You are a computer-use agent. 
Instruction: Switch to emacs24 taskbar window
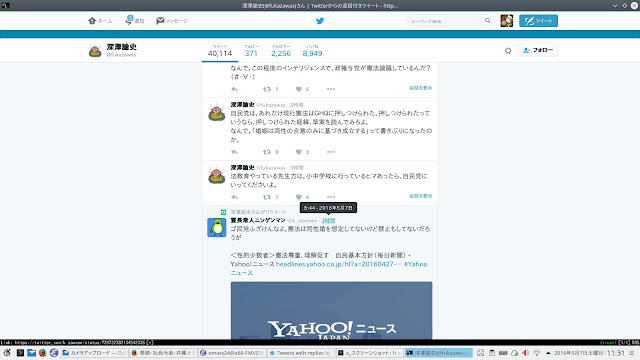coord(233,353)
